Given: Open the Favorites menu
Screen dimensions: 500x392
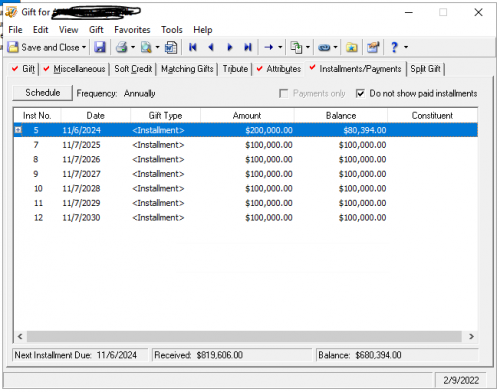Looking at the screenshot, I should click(x=132, y=30).
